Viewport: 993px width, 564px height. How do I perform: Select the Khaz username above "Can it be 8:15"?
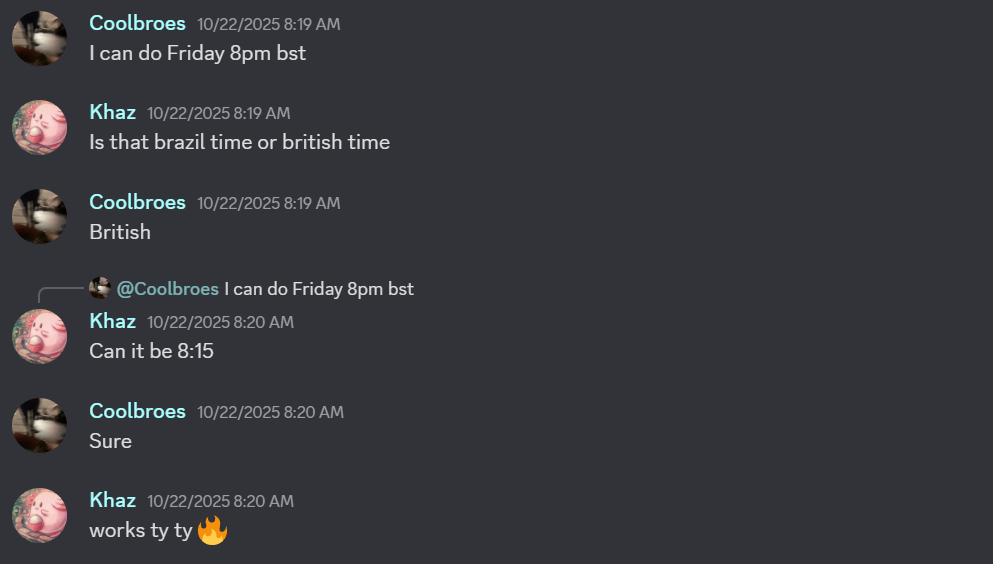pyautogui.click(x=112, y=321)
